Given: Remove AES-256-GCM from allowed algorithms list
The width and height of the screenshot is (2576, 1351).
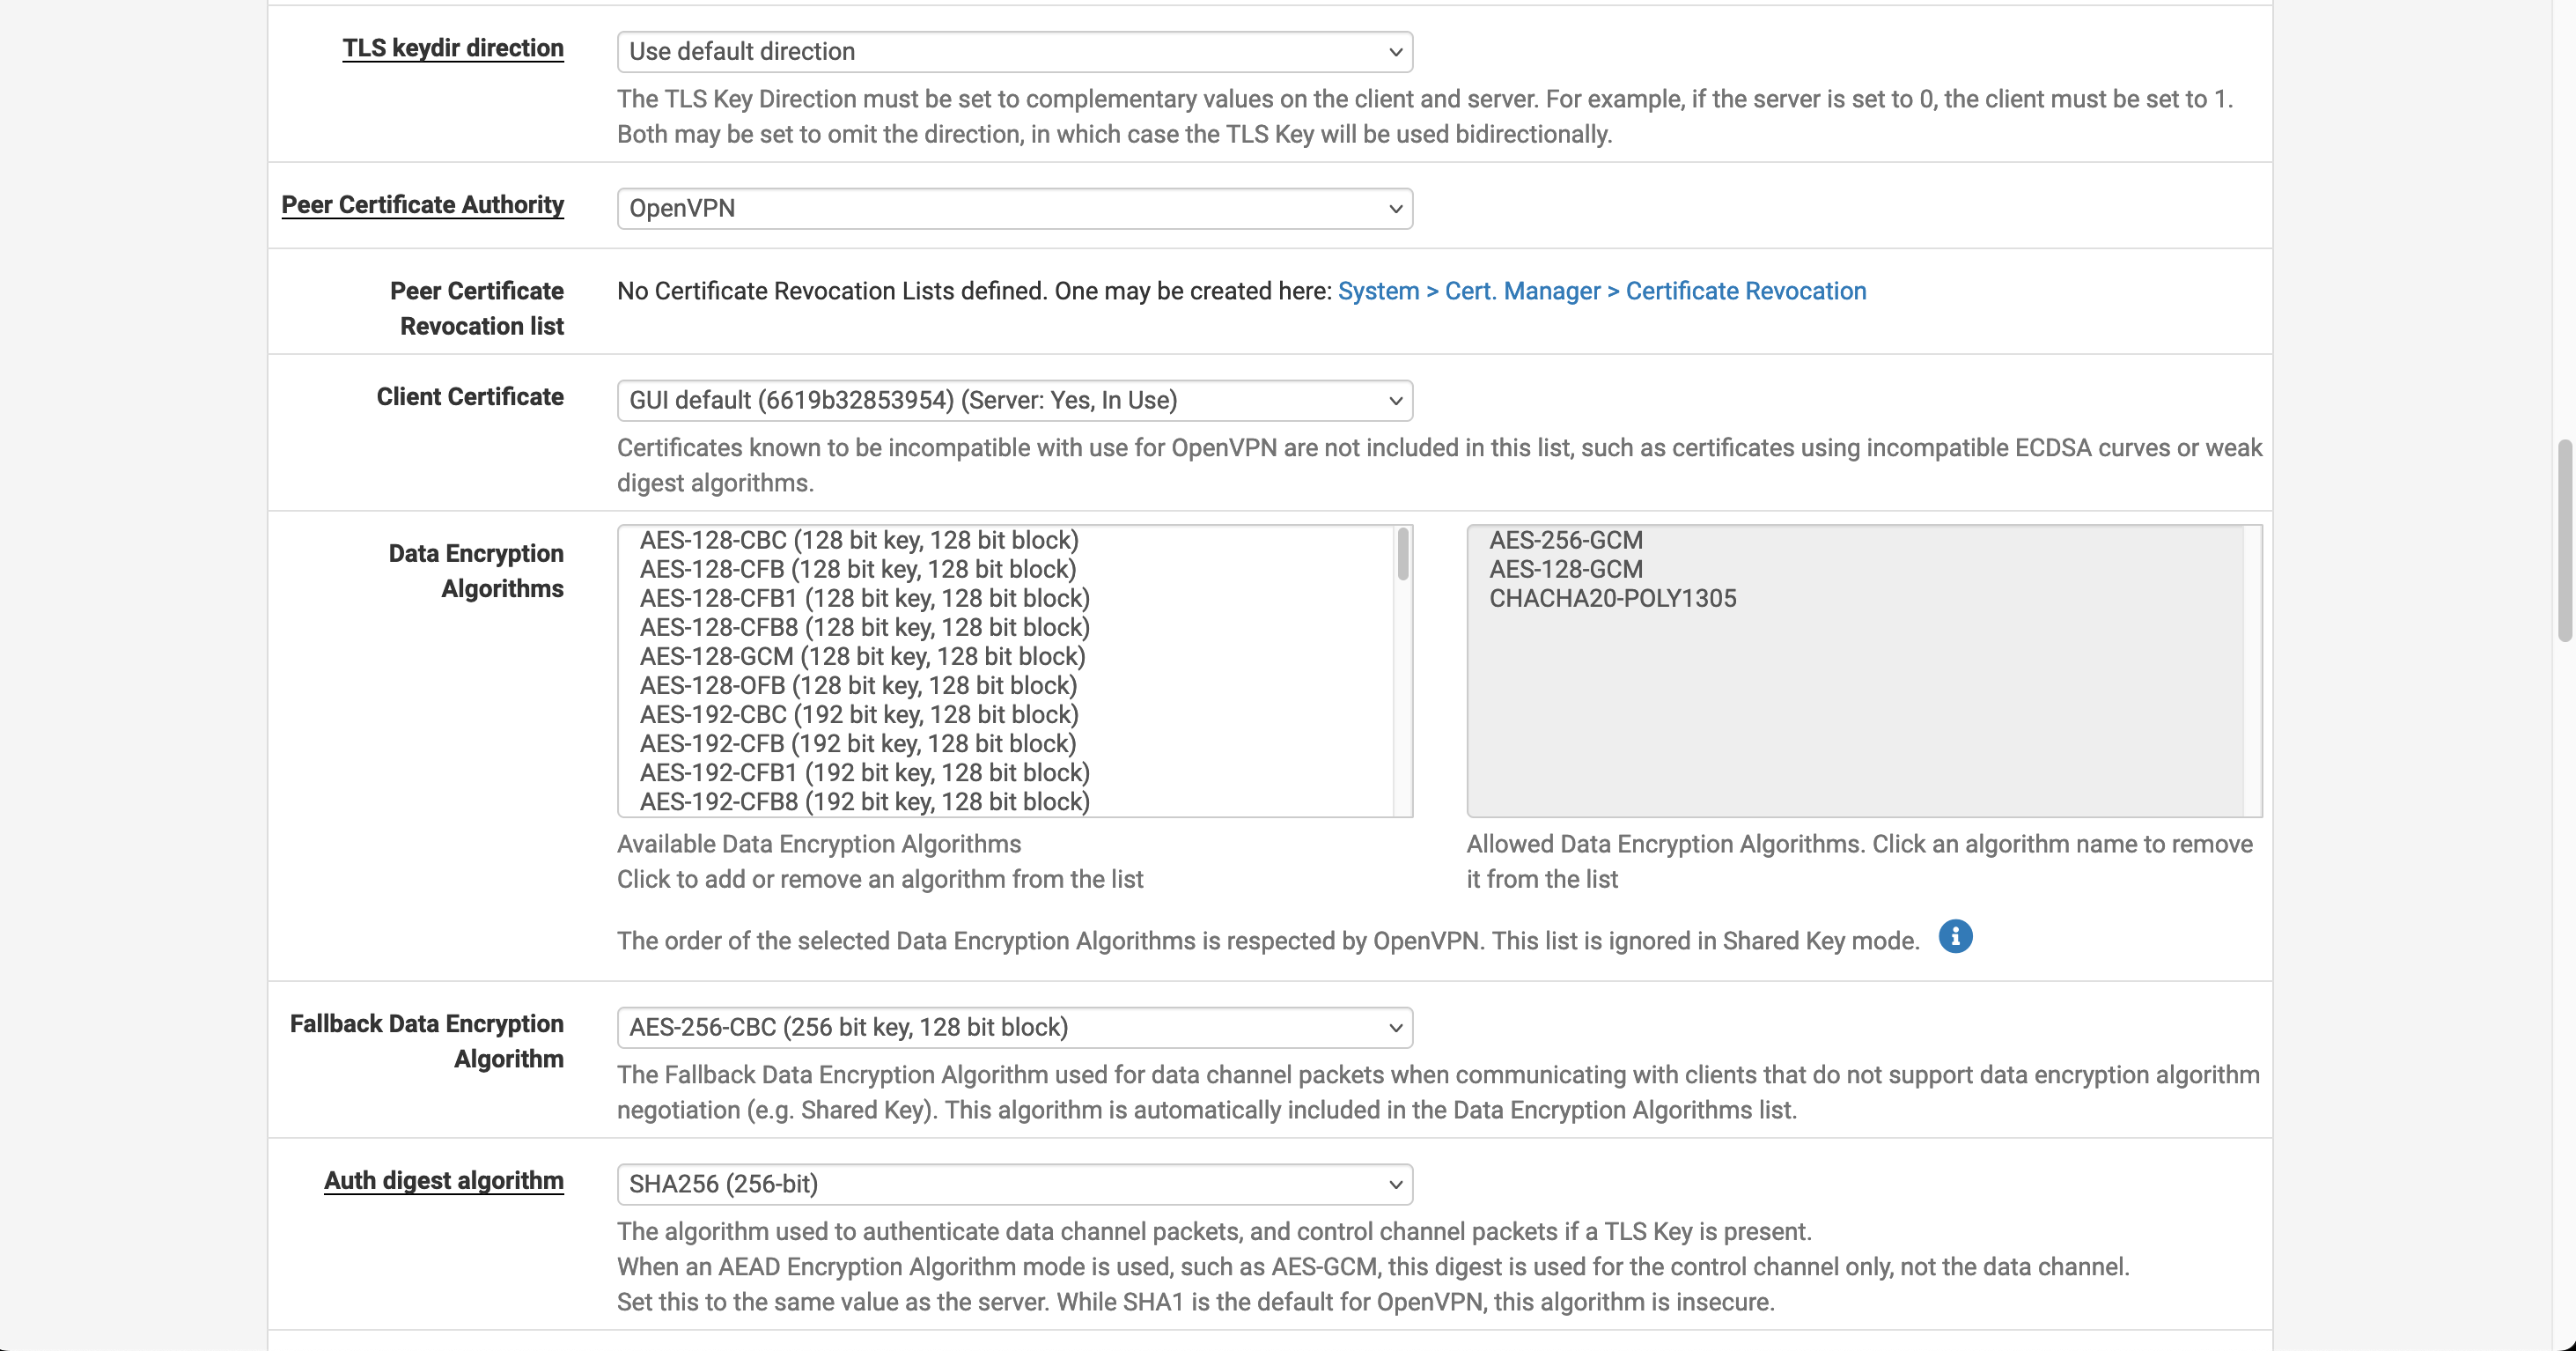Looking at the screenshot, I should coord(1565,541).
